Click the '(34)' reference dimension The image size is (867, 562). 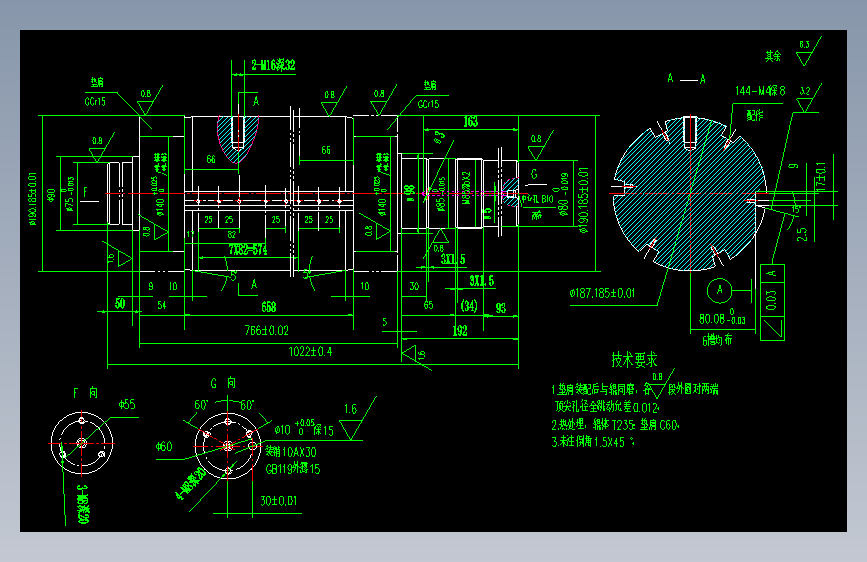tap(469, 305)
